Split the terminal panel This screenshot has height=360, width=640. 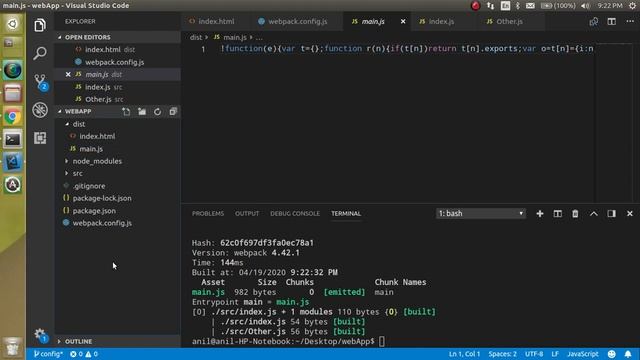(558, 213)
